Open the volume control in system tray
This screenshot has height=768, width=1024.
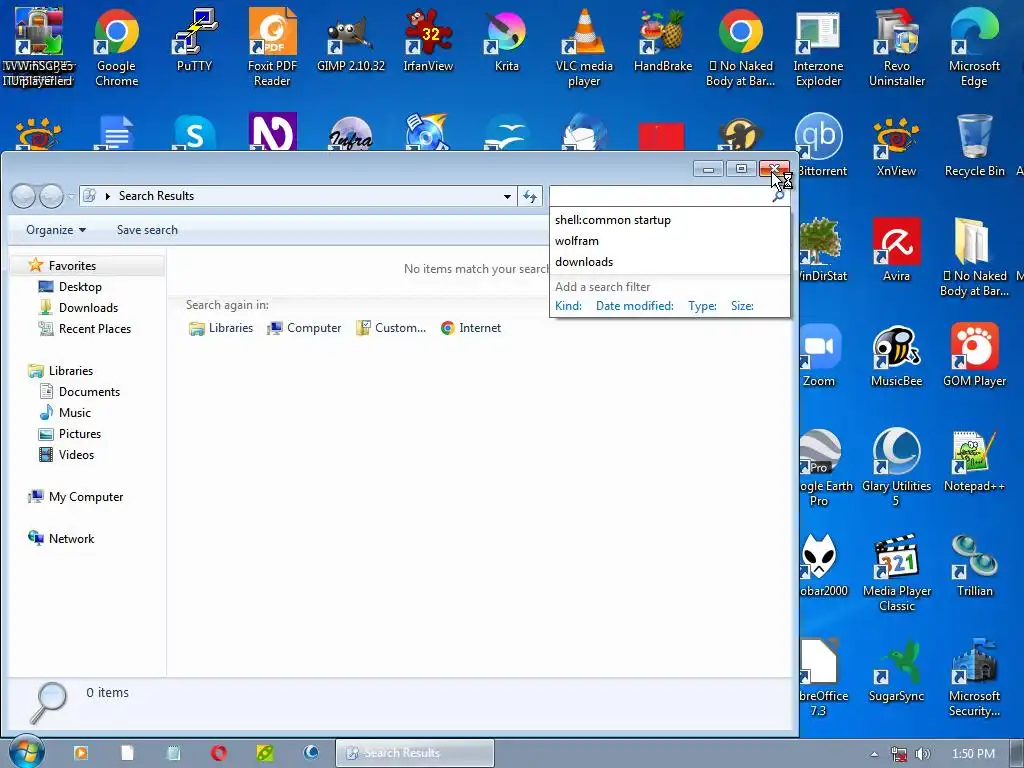(x=922, y=754)
